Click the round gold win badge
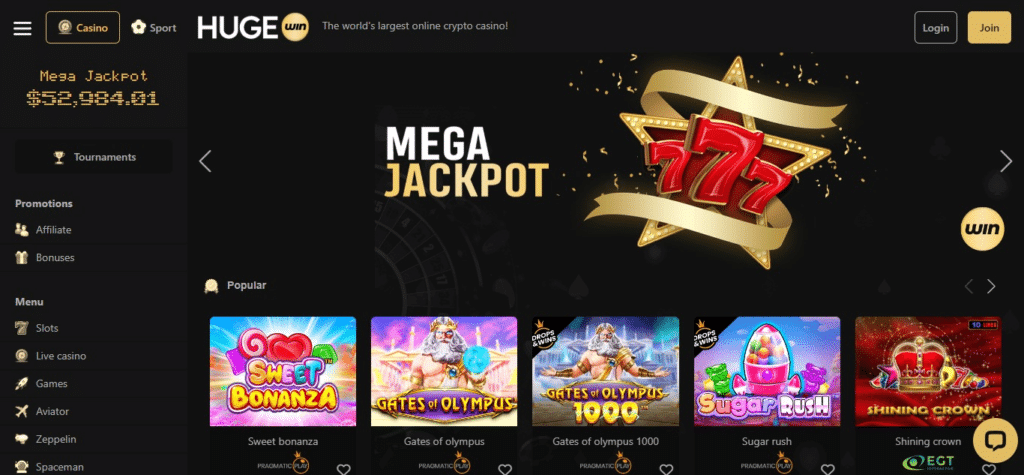Image resolution: width=1024 pixels, height=475 pixels. (x=982, y=229)
